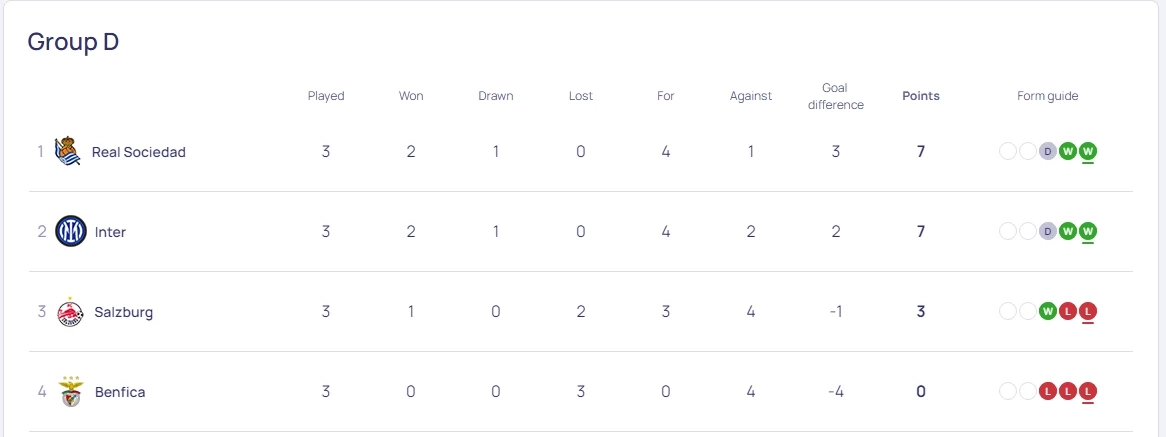Screen dimensions: 1166x437
Task: Click the Form guide column header
Action: (x=1047, y=96)
